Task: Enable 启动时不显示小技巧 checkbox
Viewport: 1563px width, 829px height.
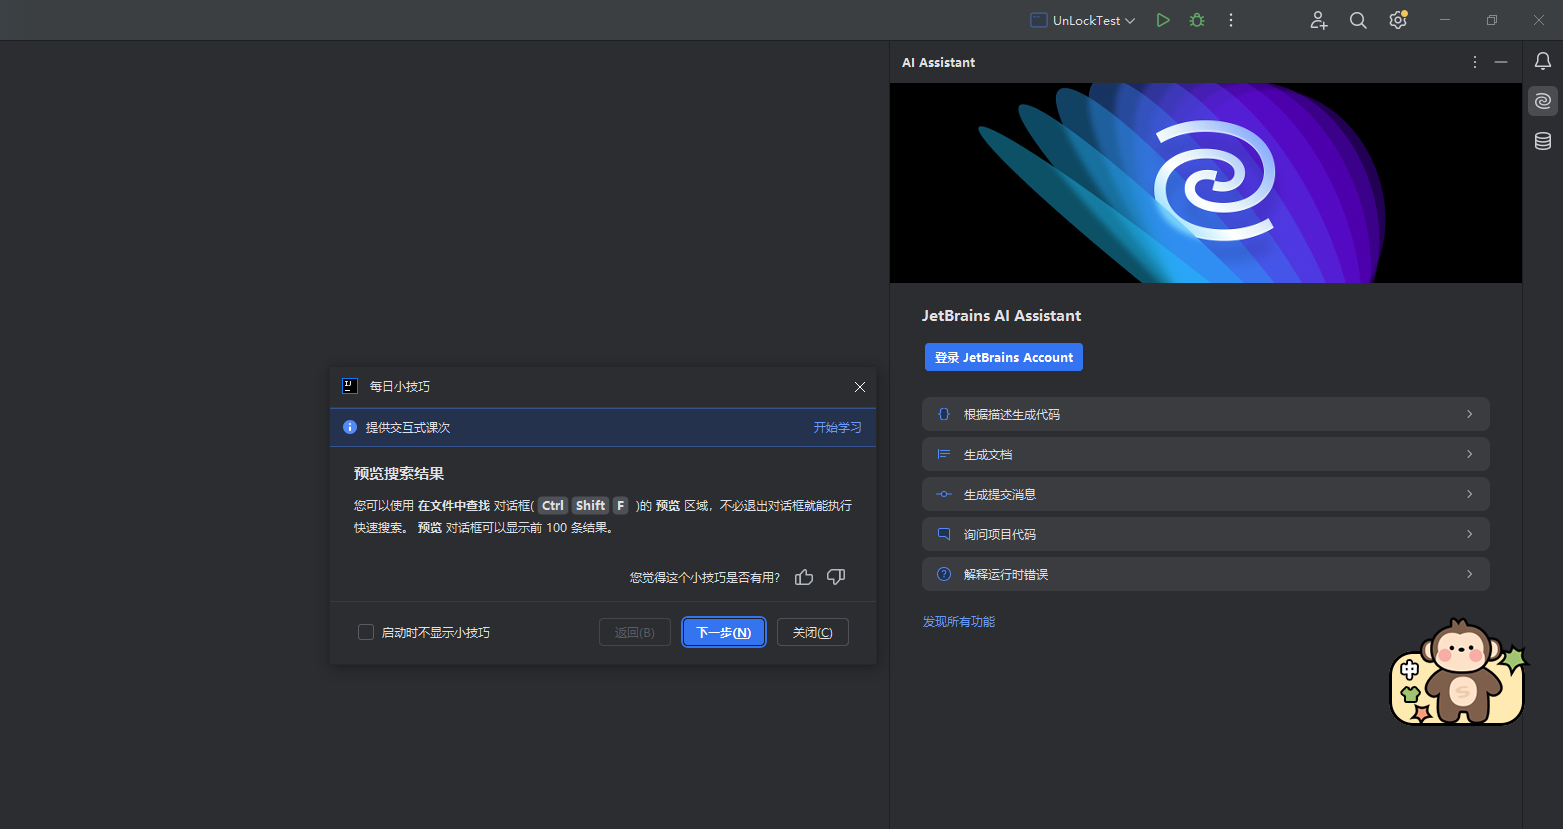Action: (x=366, y=632)
